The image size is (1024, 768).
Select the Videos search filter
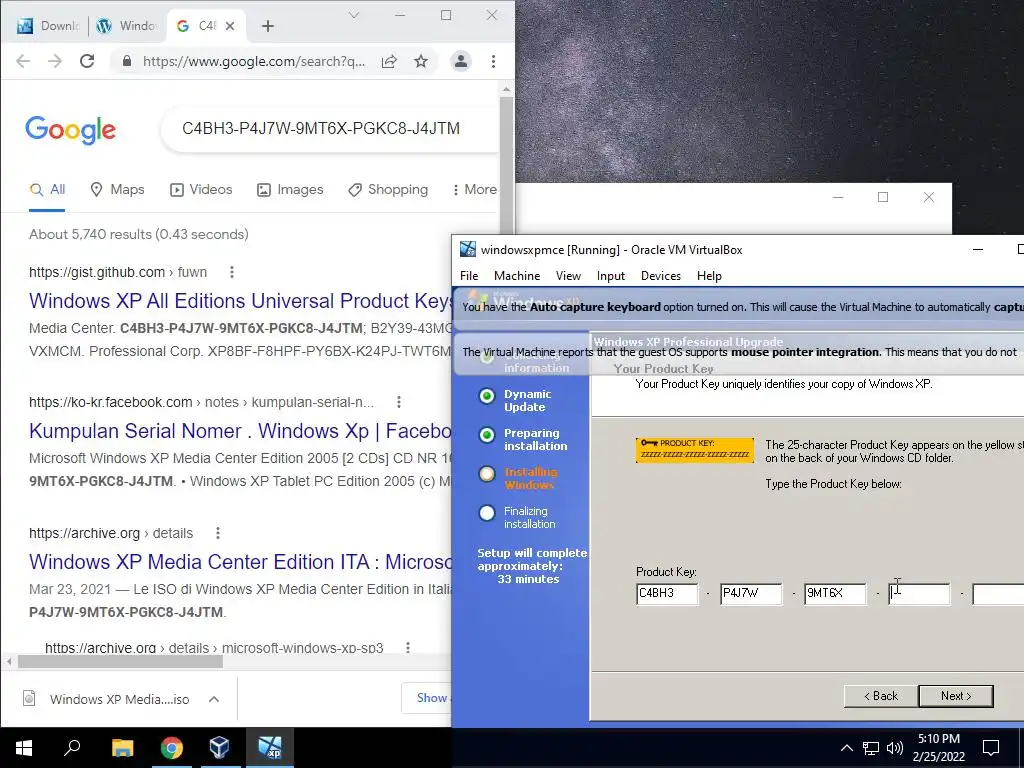pyautogui.click(x=200, y=189)
